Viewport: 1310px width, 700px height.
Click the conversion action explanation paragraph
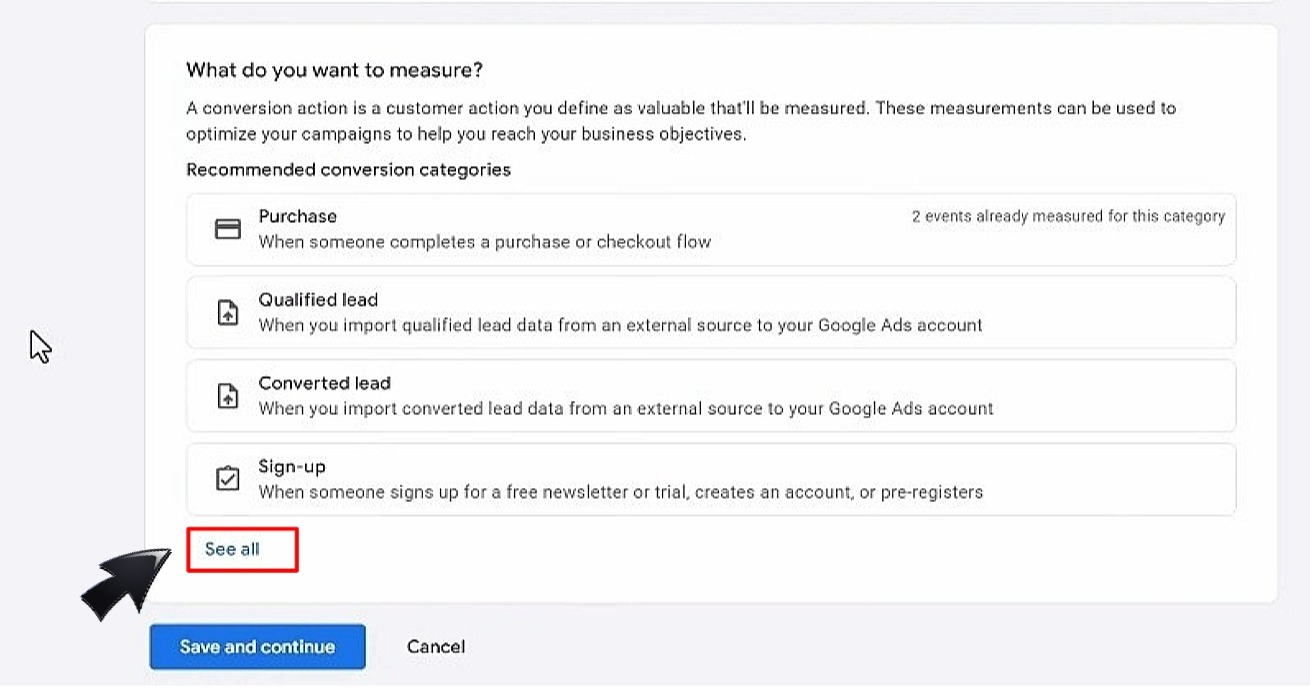coord(680,120)
